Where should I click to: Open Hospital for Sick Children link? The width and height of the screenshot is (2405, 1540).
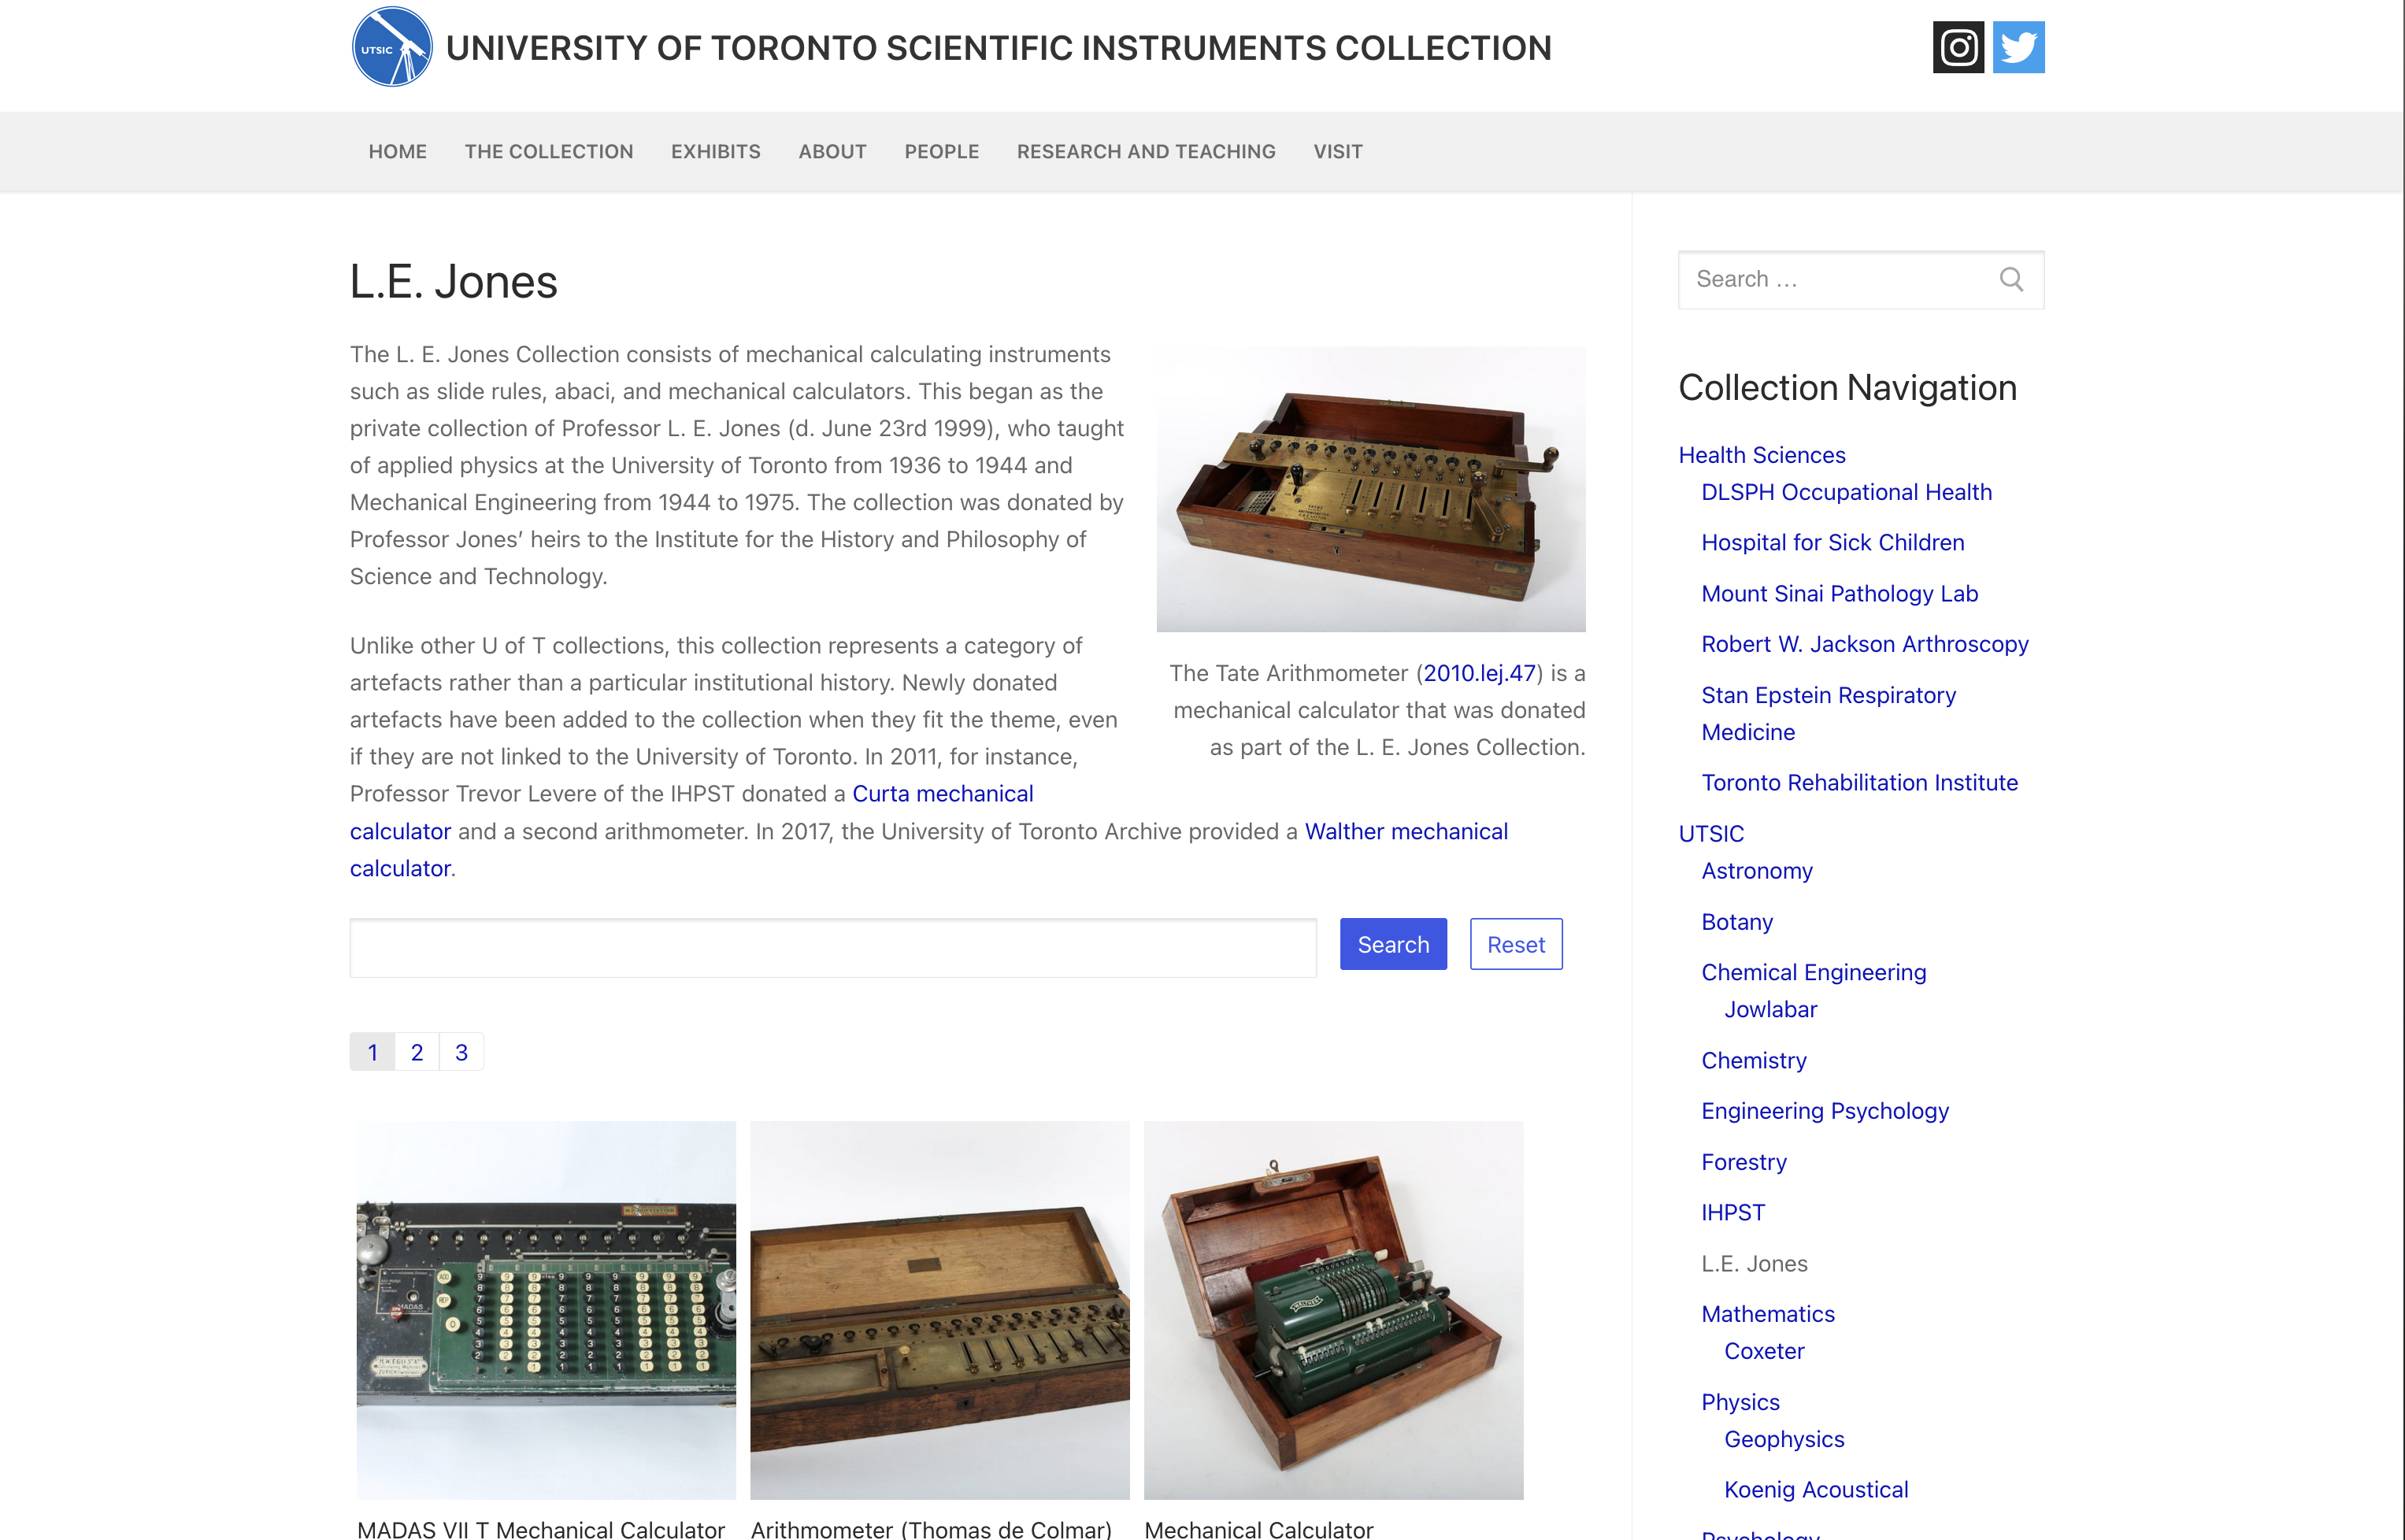[1832, 543]
